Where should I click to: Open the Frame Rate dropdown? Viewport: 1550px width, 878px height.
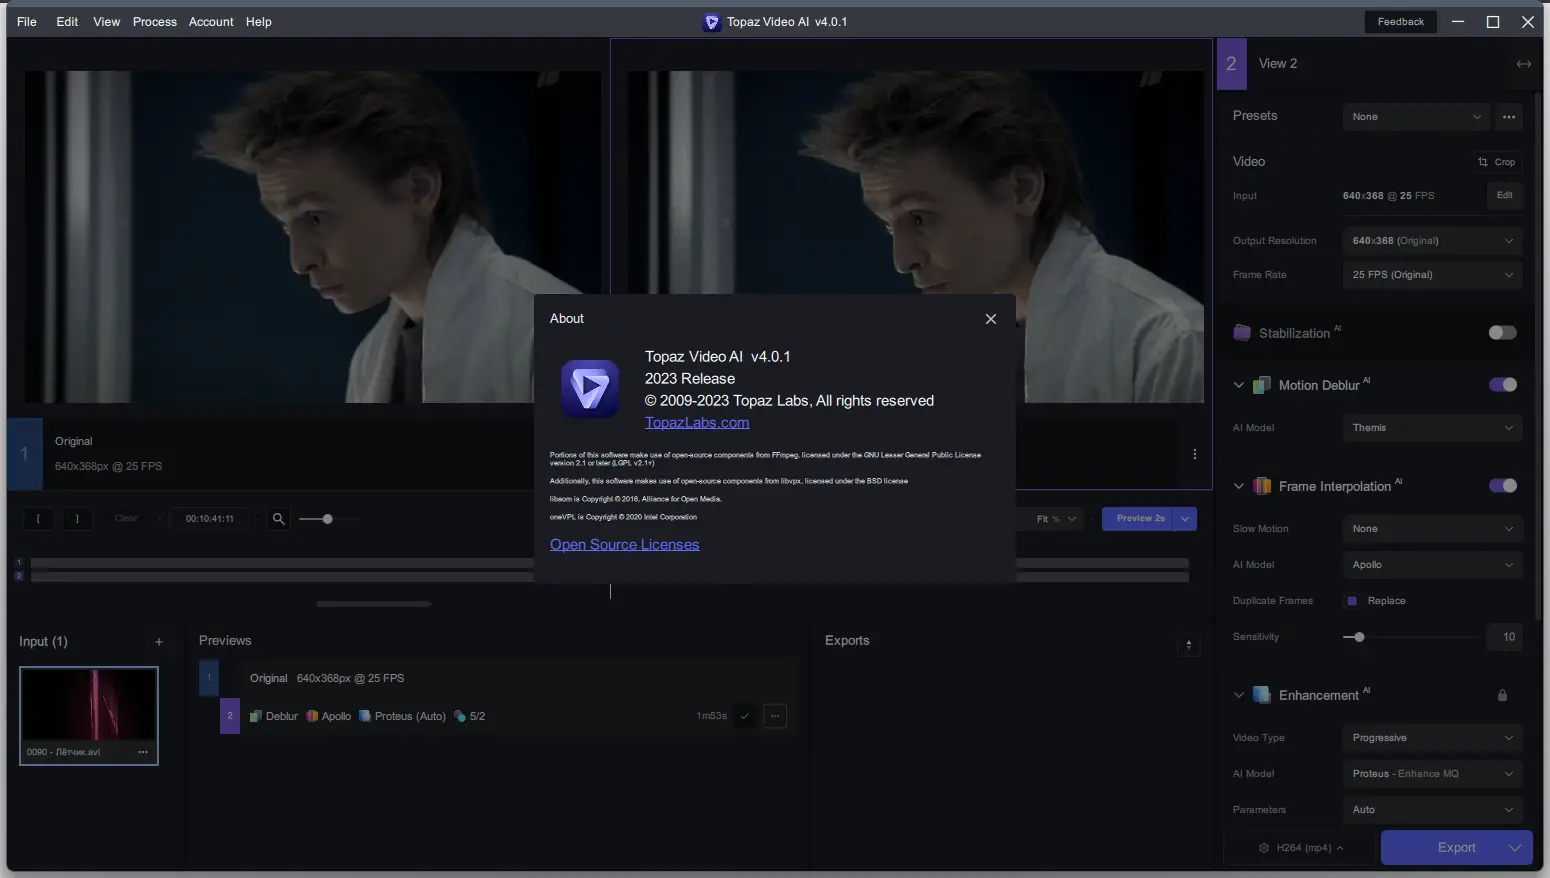(1432, 275)
